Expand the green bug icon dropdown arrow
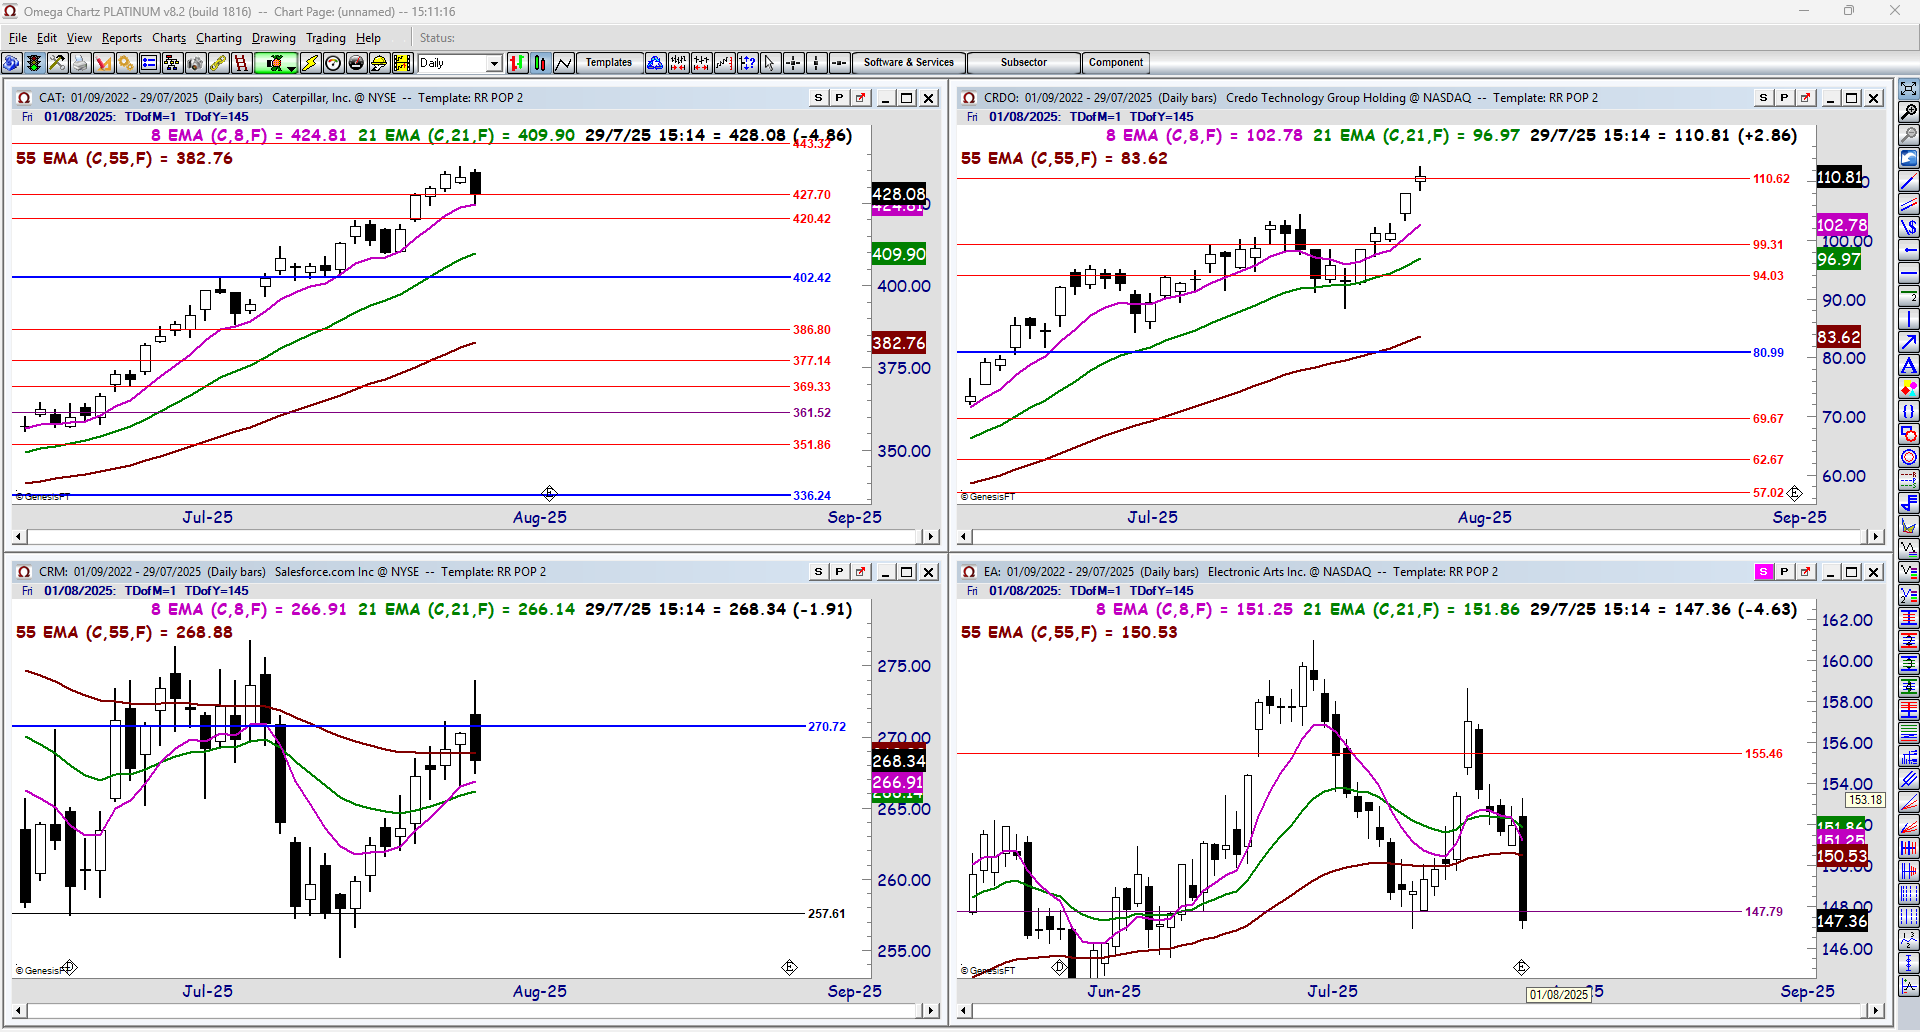 291,68
